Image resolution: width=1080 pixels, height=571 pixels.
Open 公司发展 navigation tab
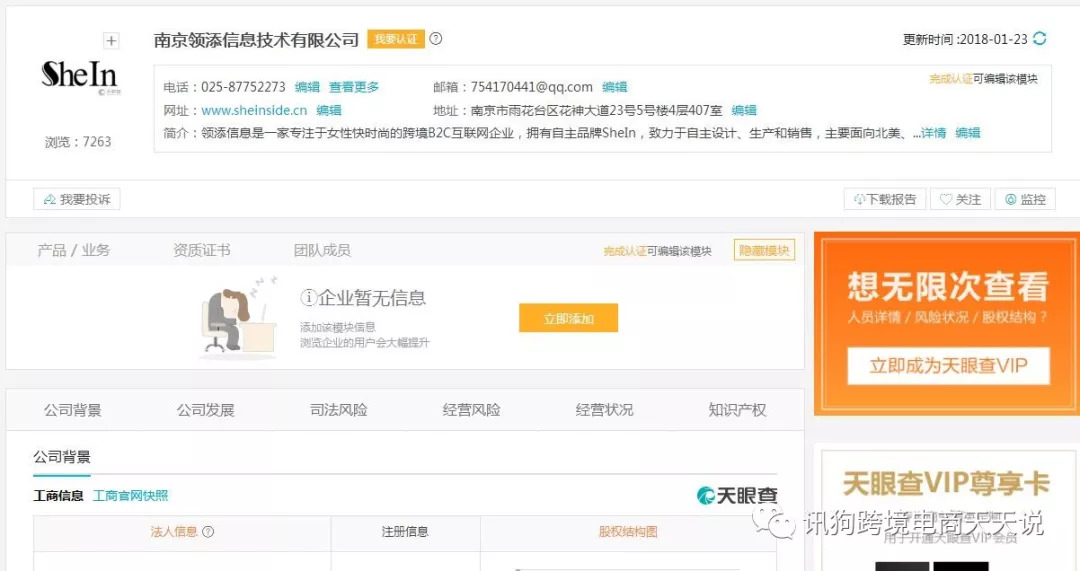click(205, 410)
